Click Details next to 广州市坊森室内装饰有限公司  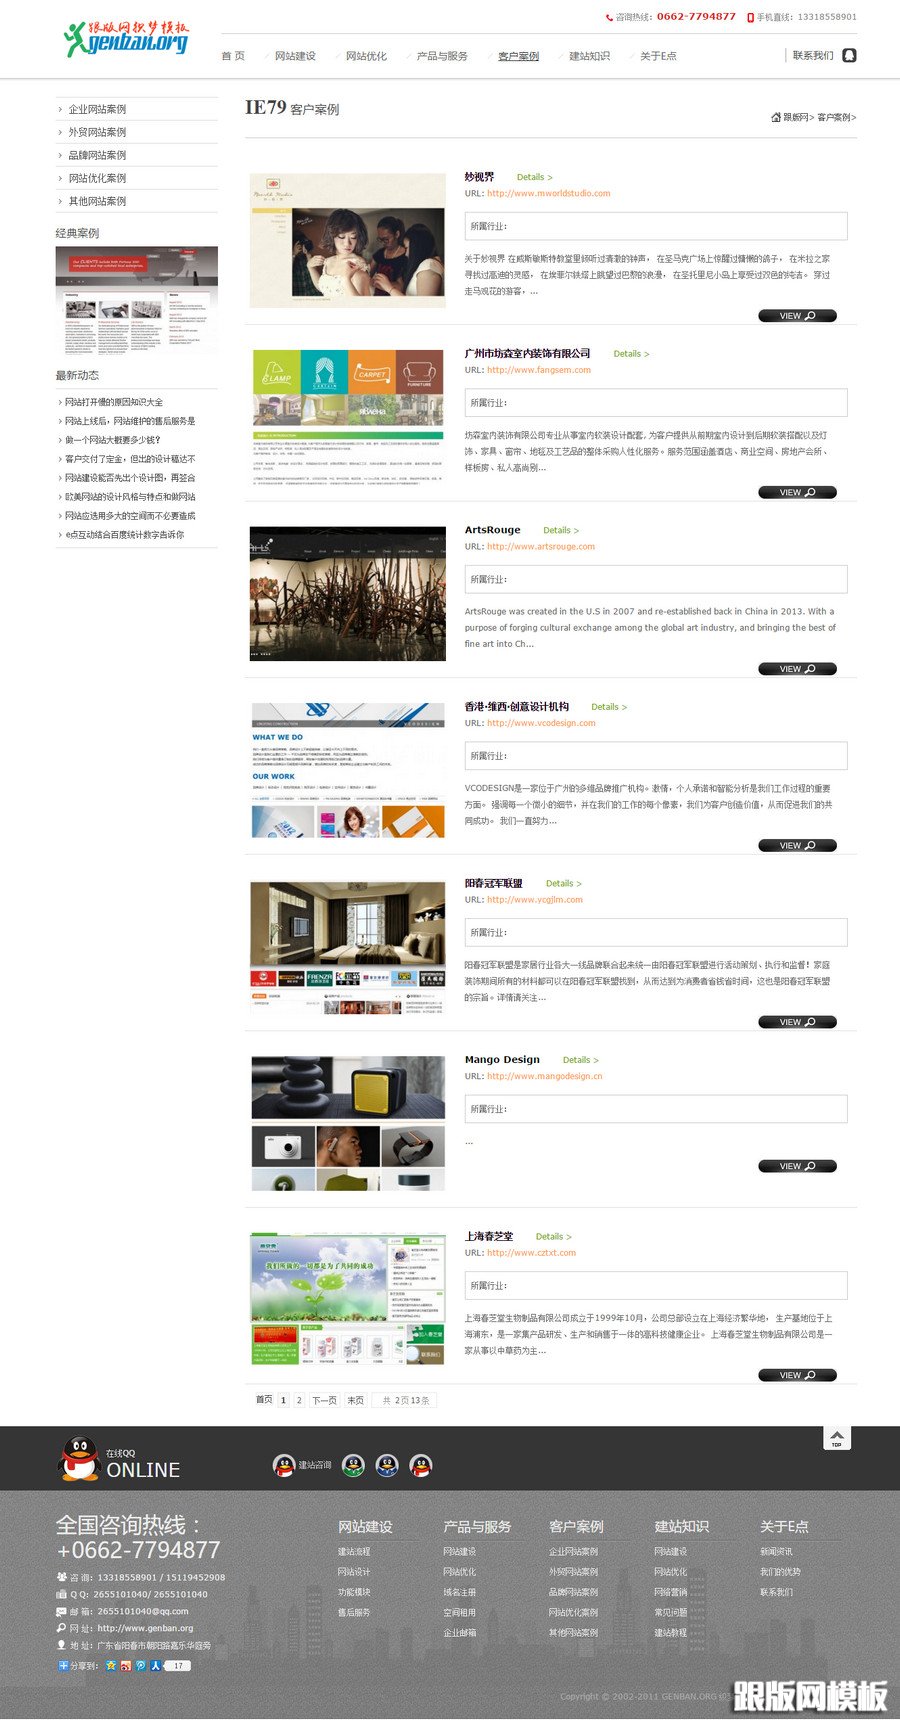pos(631,354)
